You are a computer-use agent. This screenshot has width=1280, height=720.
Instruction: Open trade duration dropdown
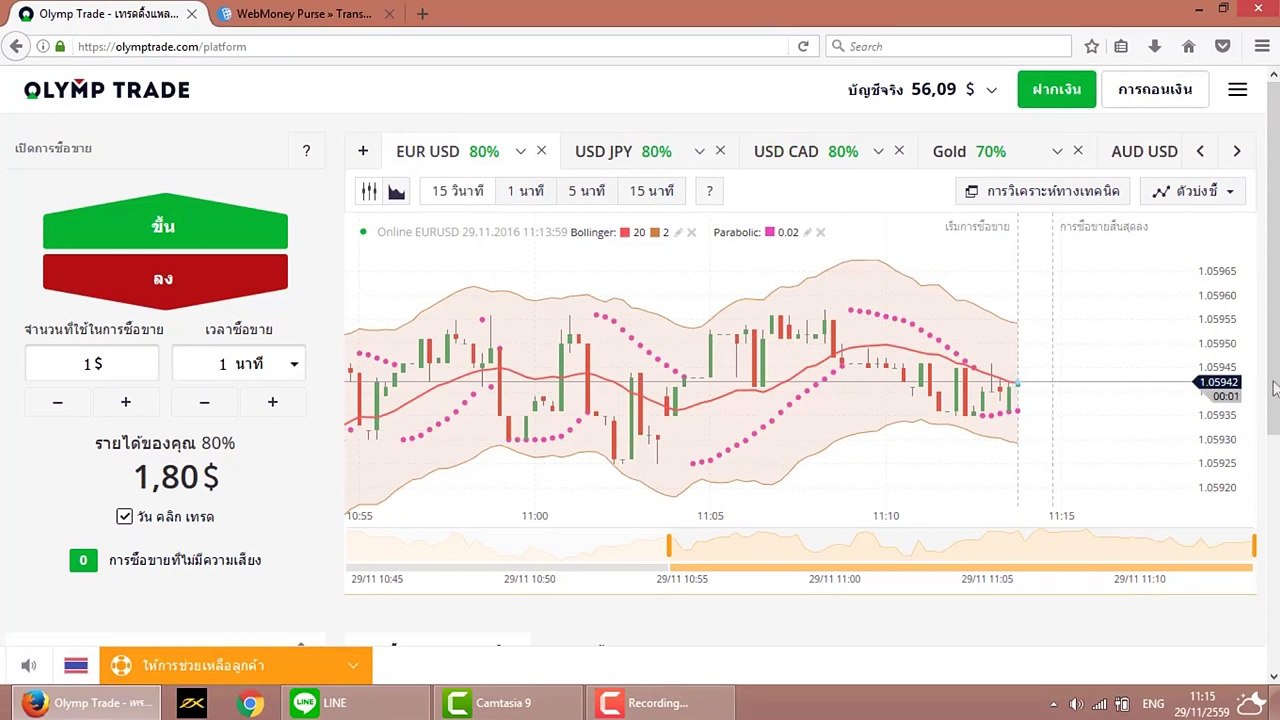(x=238, y=364)
